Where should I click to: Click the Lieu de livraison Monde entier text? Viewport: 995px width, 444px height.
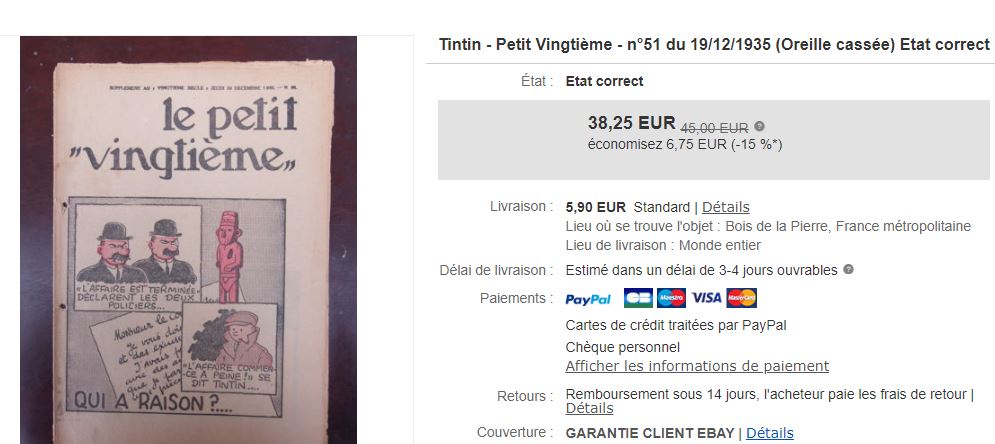pyautogui.click(x=662, y=245)
